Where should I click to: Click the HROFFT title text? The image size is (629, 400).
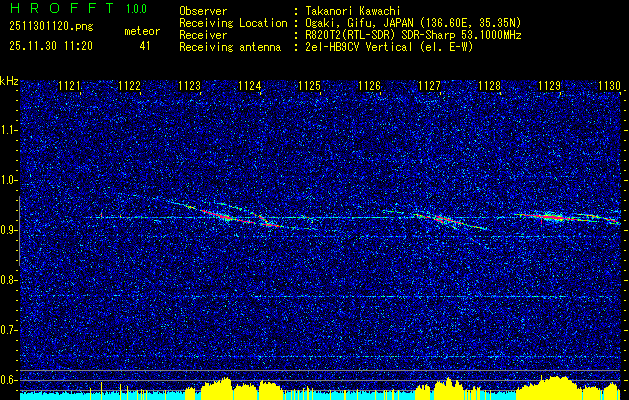click(x=62, y=8)
